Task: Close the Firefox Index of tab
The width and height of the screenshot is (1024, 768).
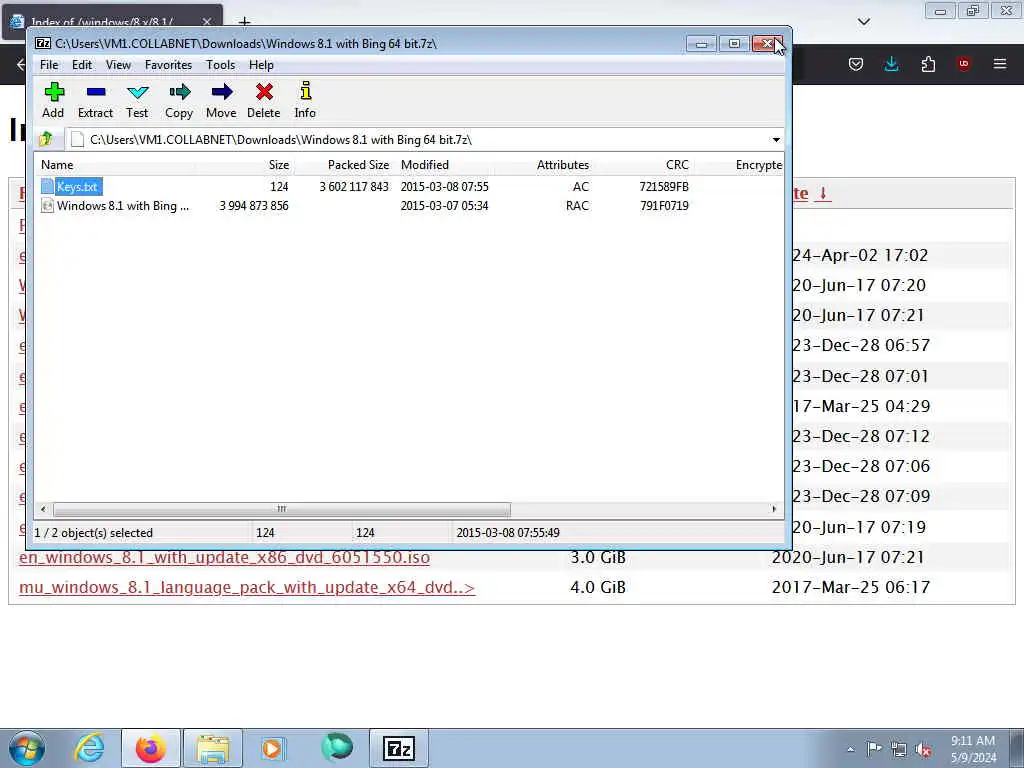Action: click(x=207, y=22)
